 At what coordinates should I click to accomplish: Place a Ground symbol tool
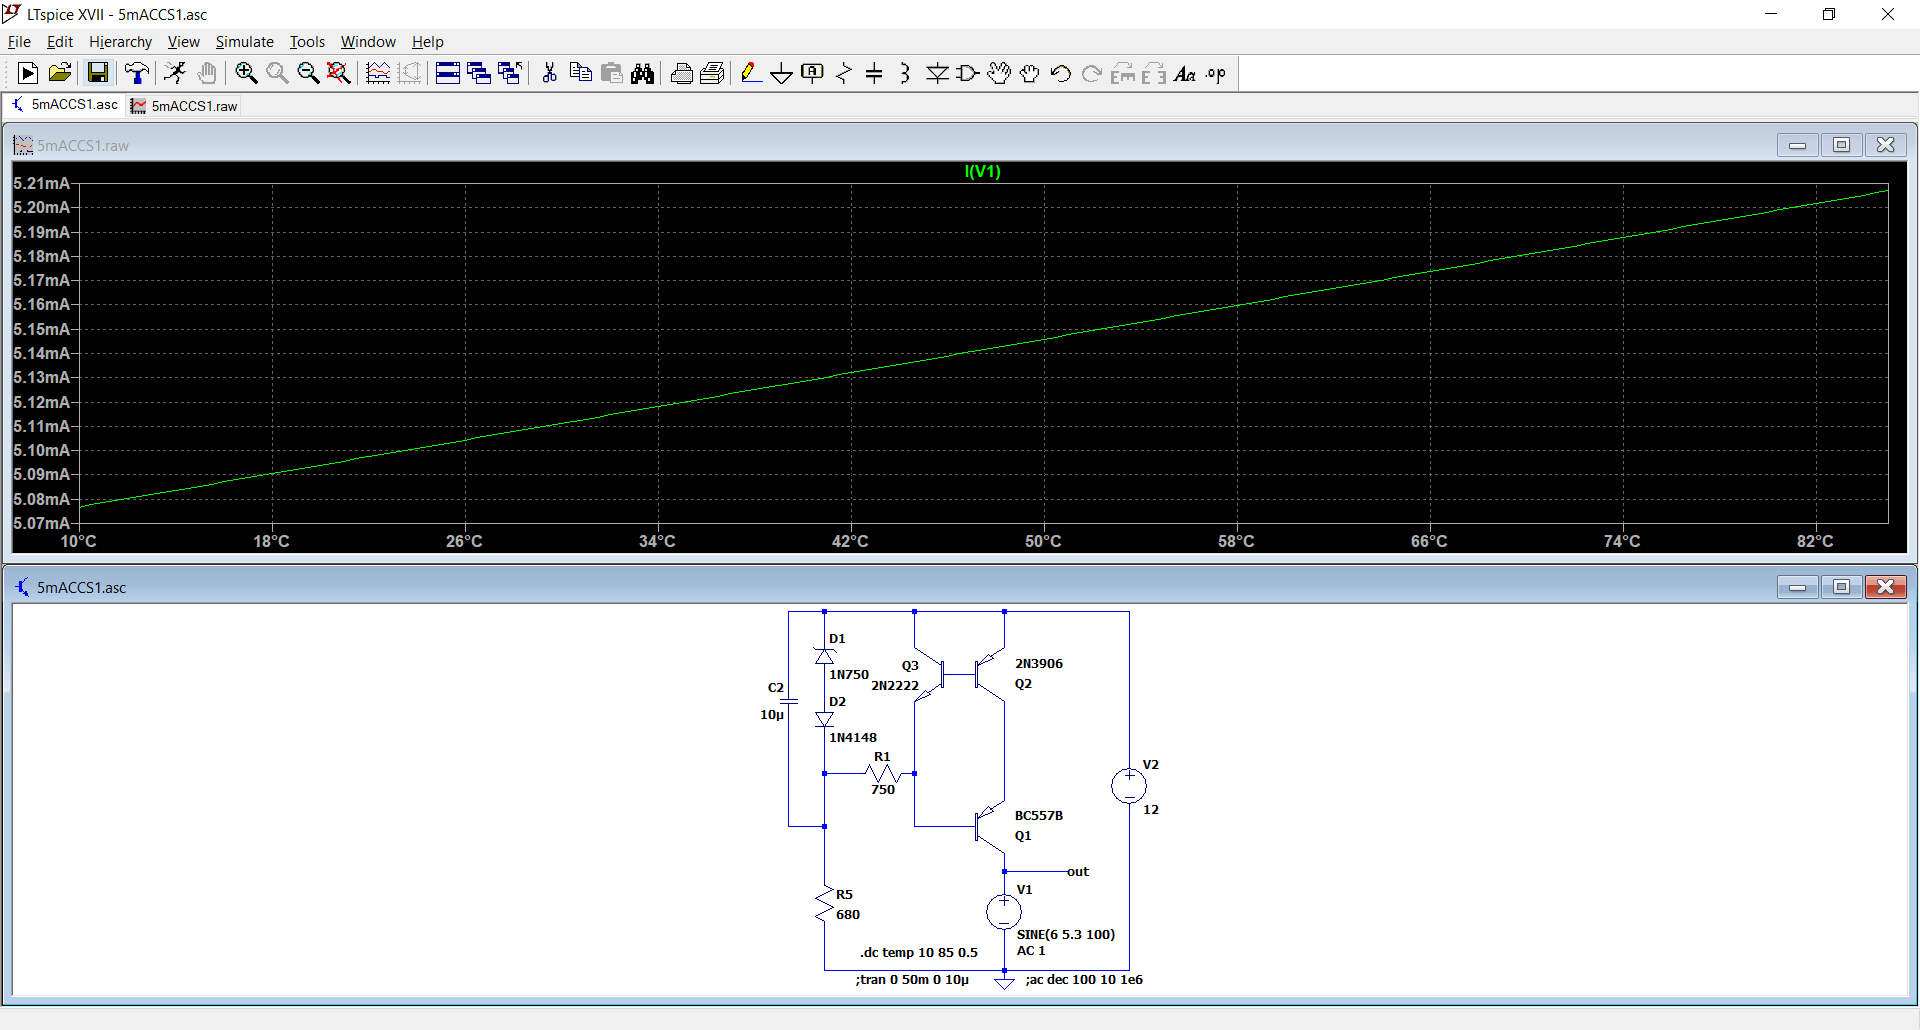point(782,73)
